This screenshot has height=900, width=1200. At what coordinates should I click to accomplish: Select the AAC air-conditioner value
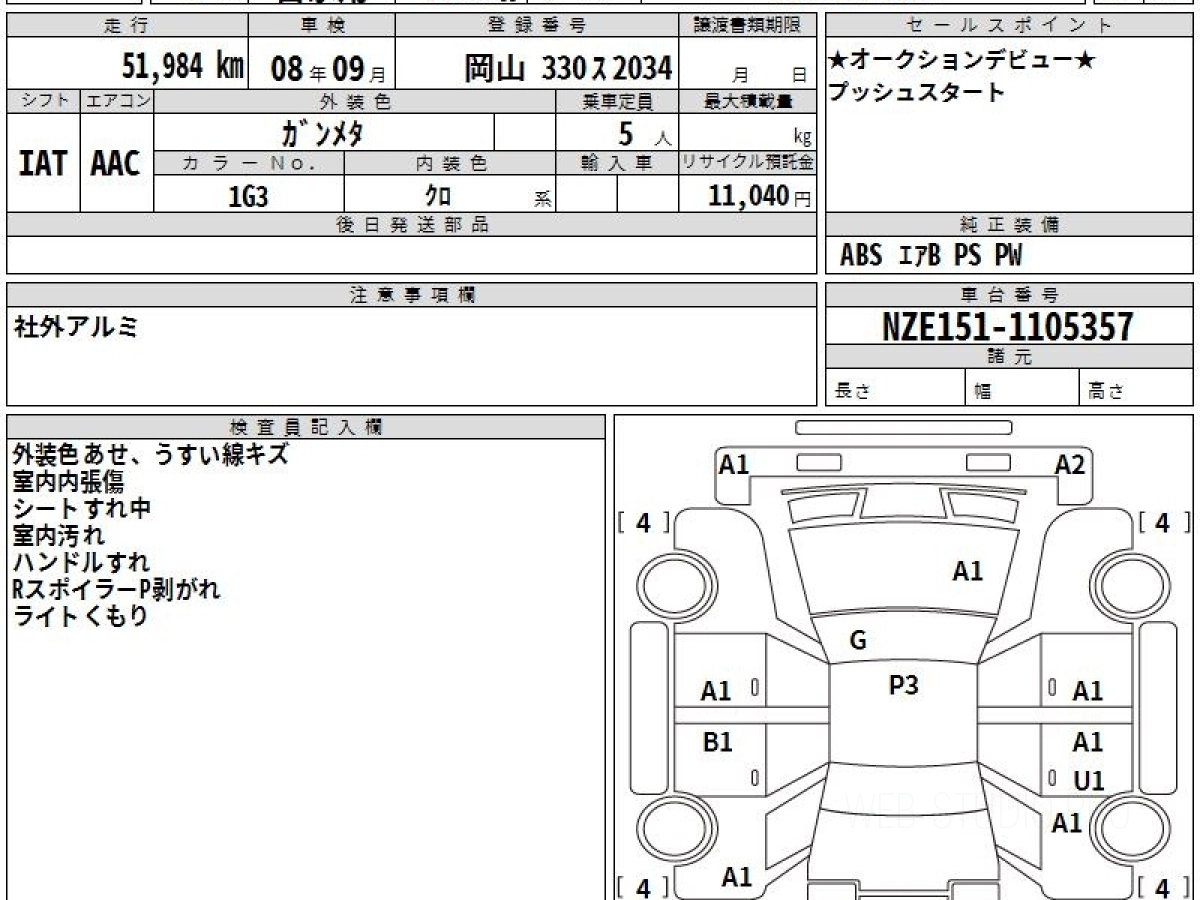(116, 163)
